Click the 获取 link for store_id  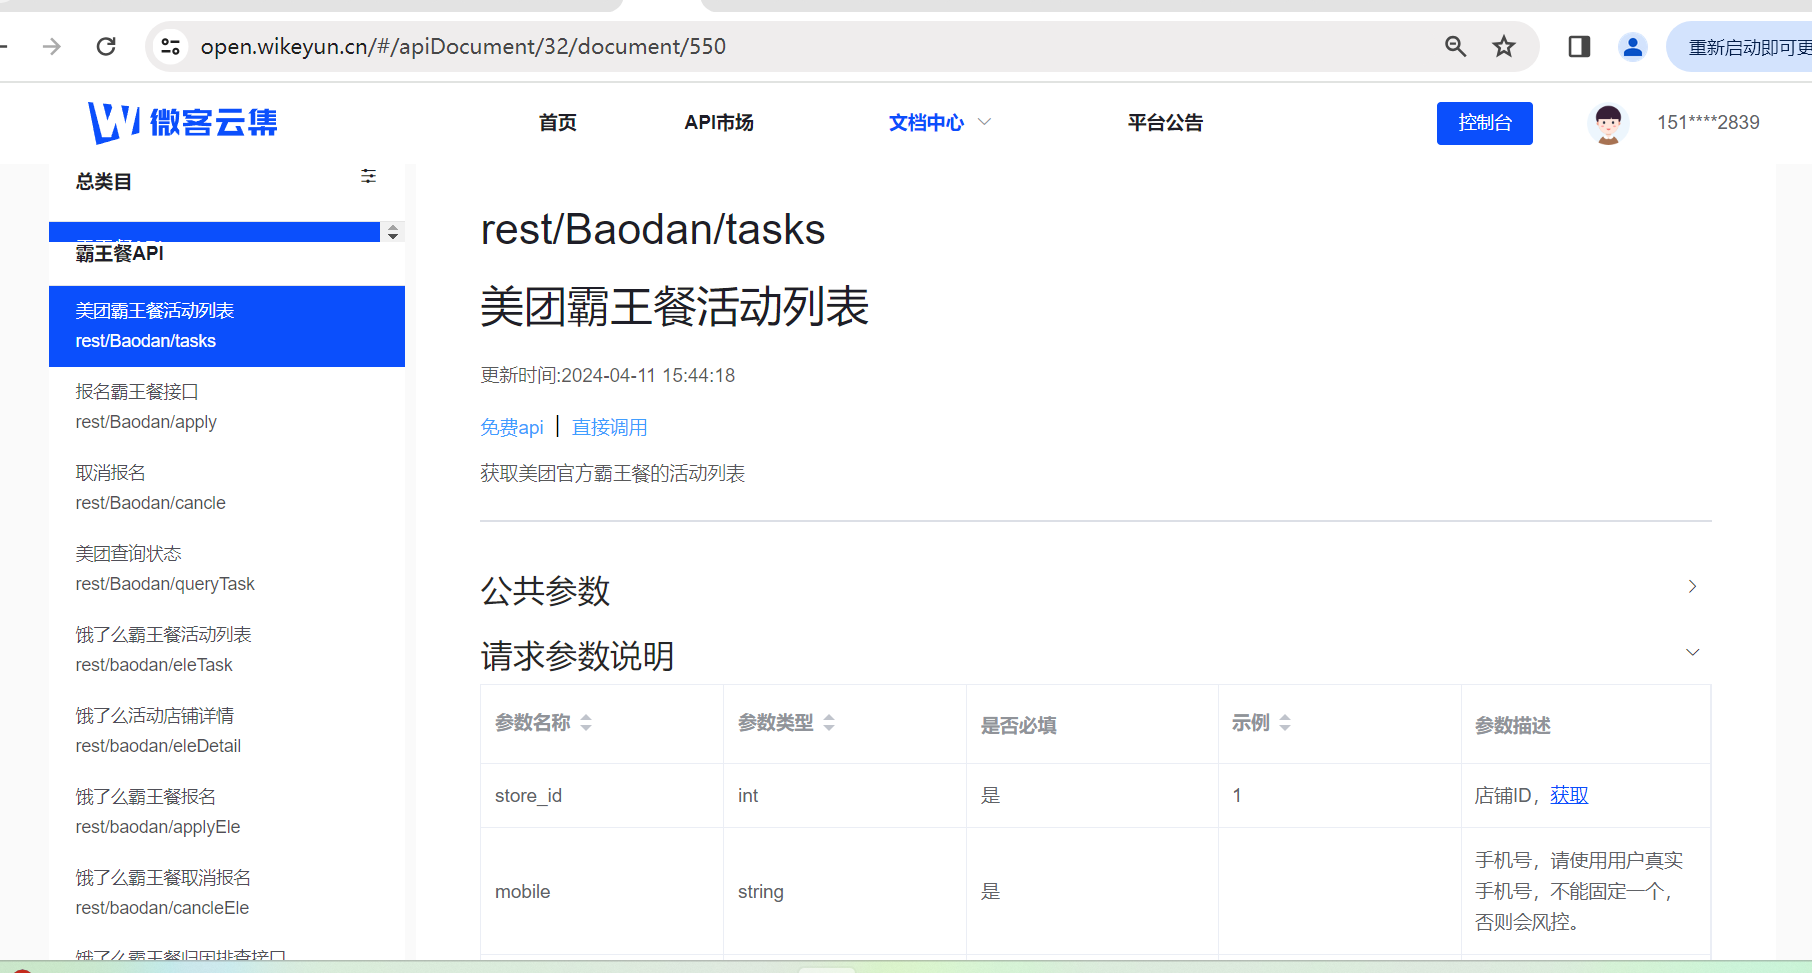1569,795
